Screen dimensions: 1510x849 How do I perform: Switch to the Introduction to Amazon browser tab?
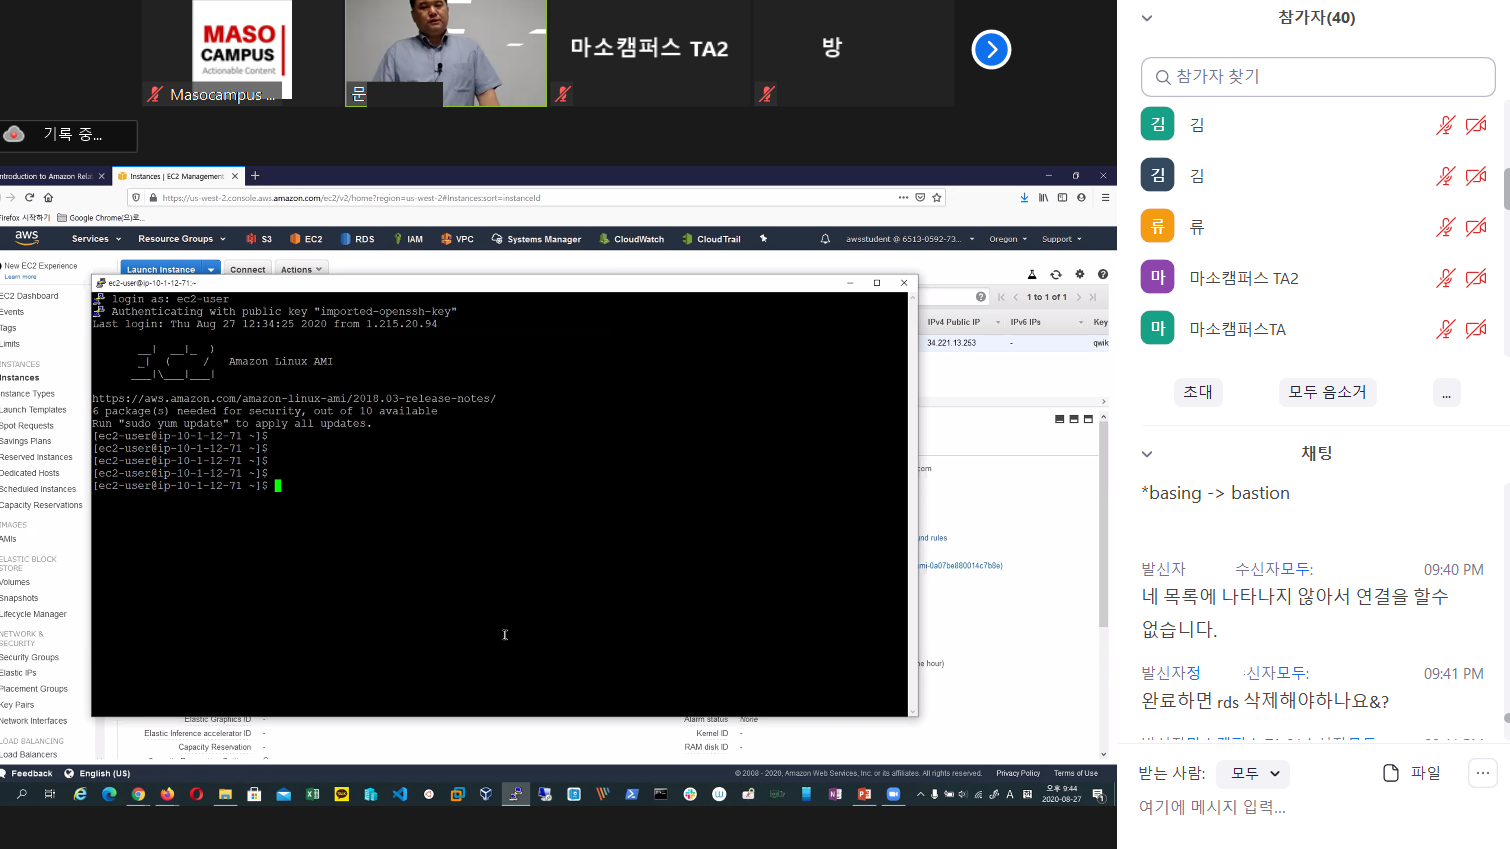tap(48, 176)
